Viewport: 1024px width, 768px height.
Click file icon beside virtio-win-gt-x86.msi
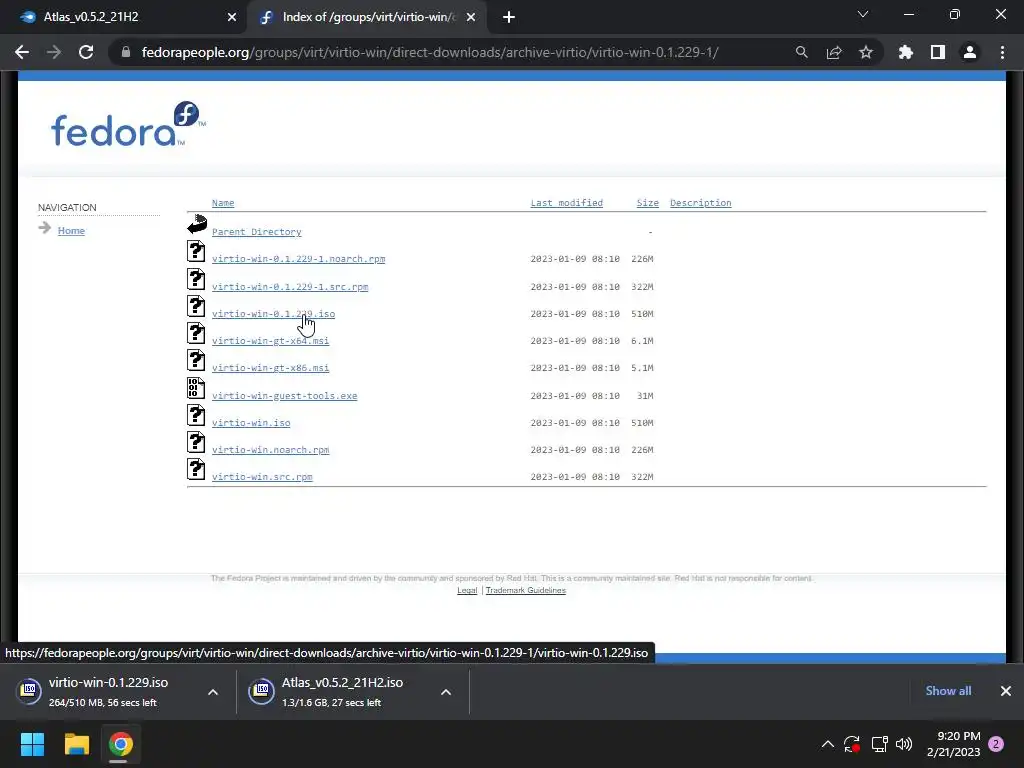[x=196, y=360]
